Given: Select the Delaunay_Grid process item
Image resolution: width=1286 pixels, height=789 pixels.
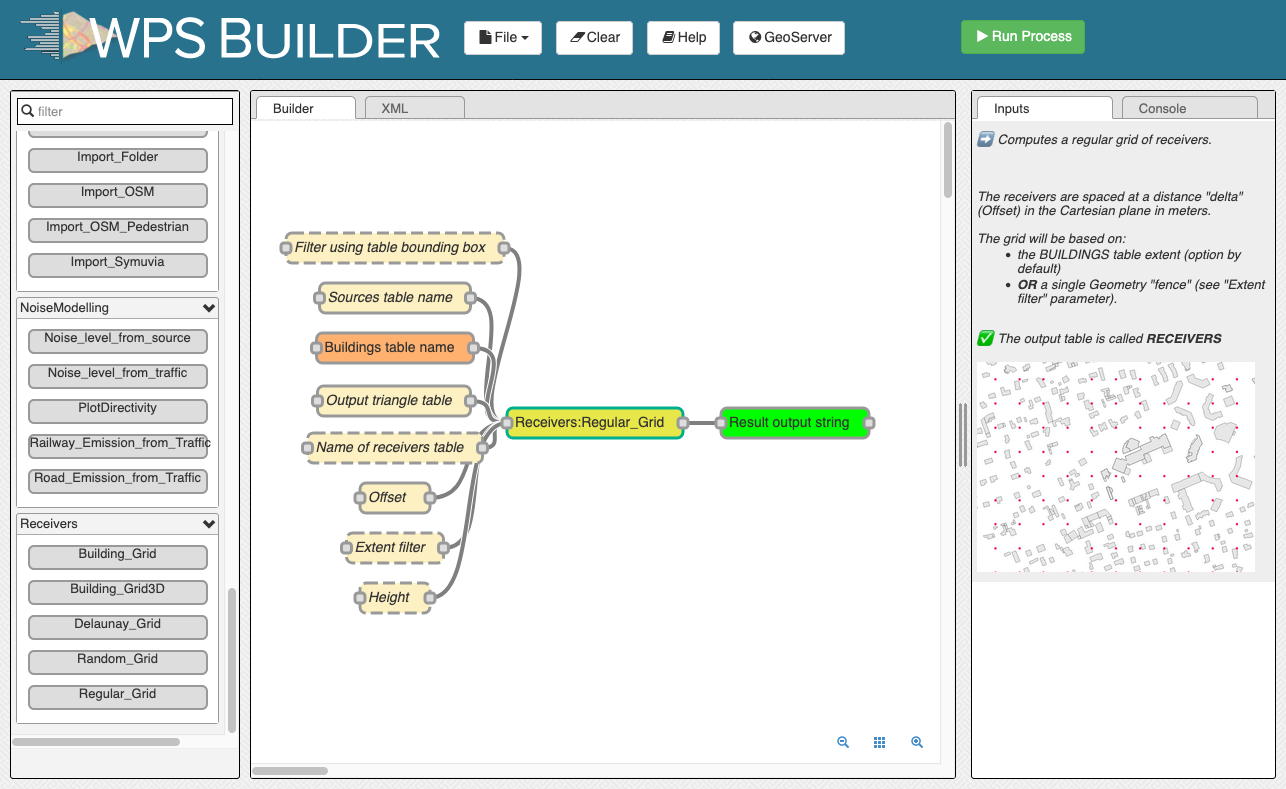Looking at the screenshot, I should pyautogui.click(x=118, y=626).
